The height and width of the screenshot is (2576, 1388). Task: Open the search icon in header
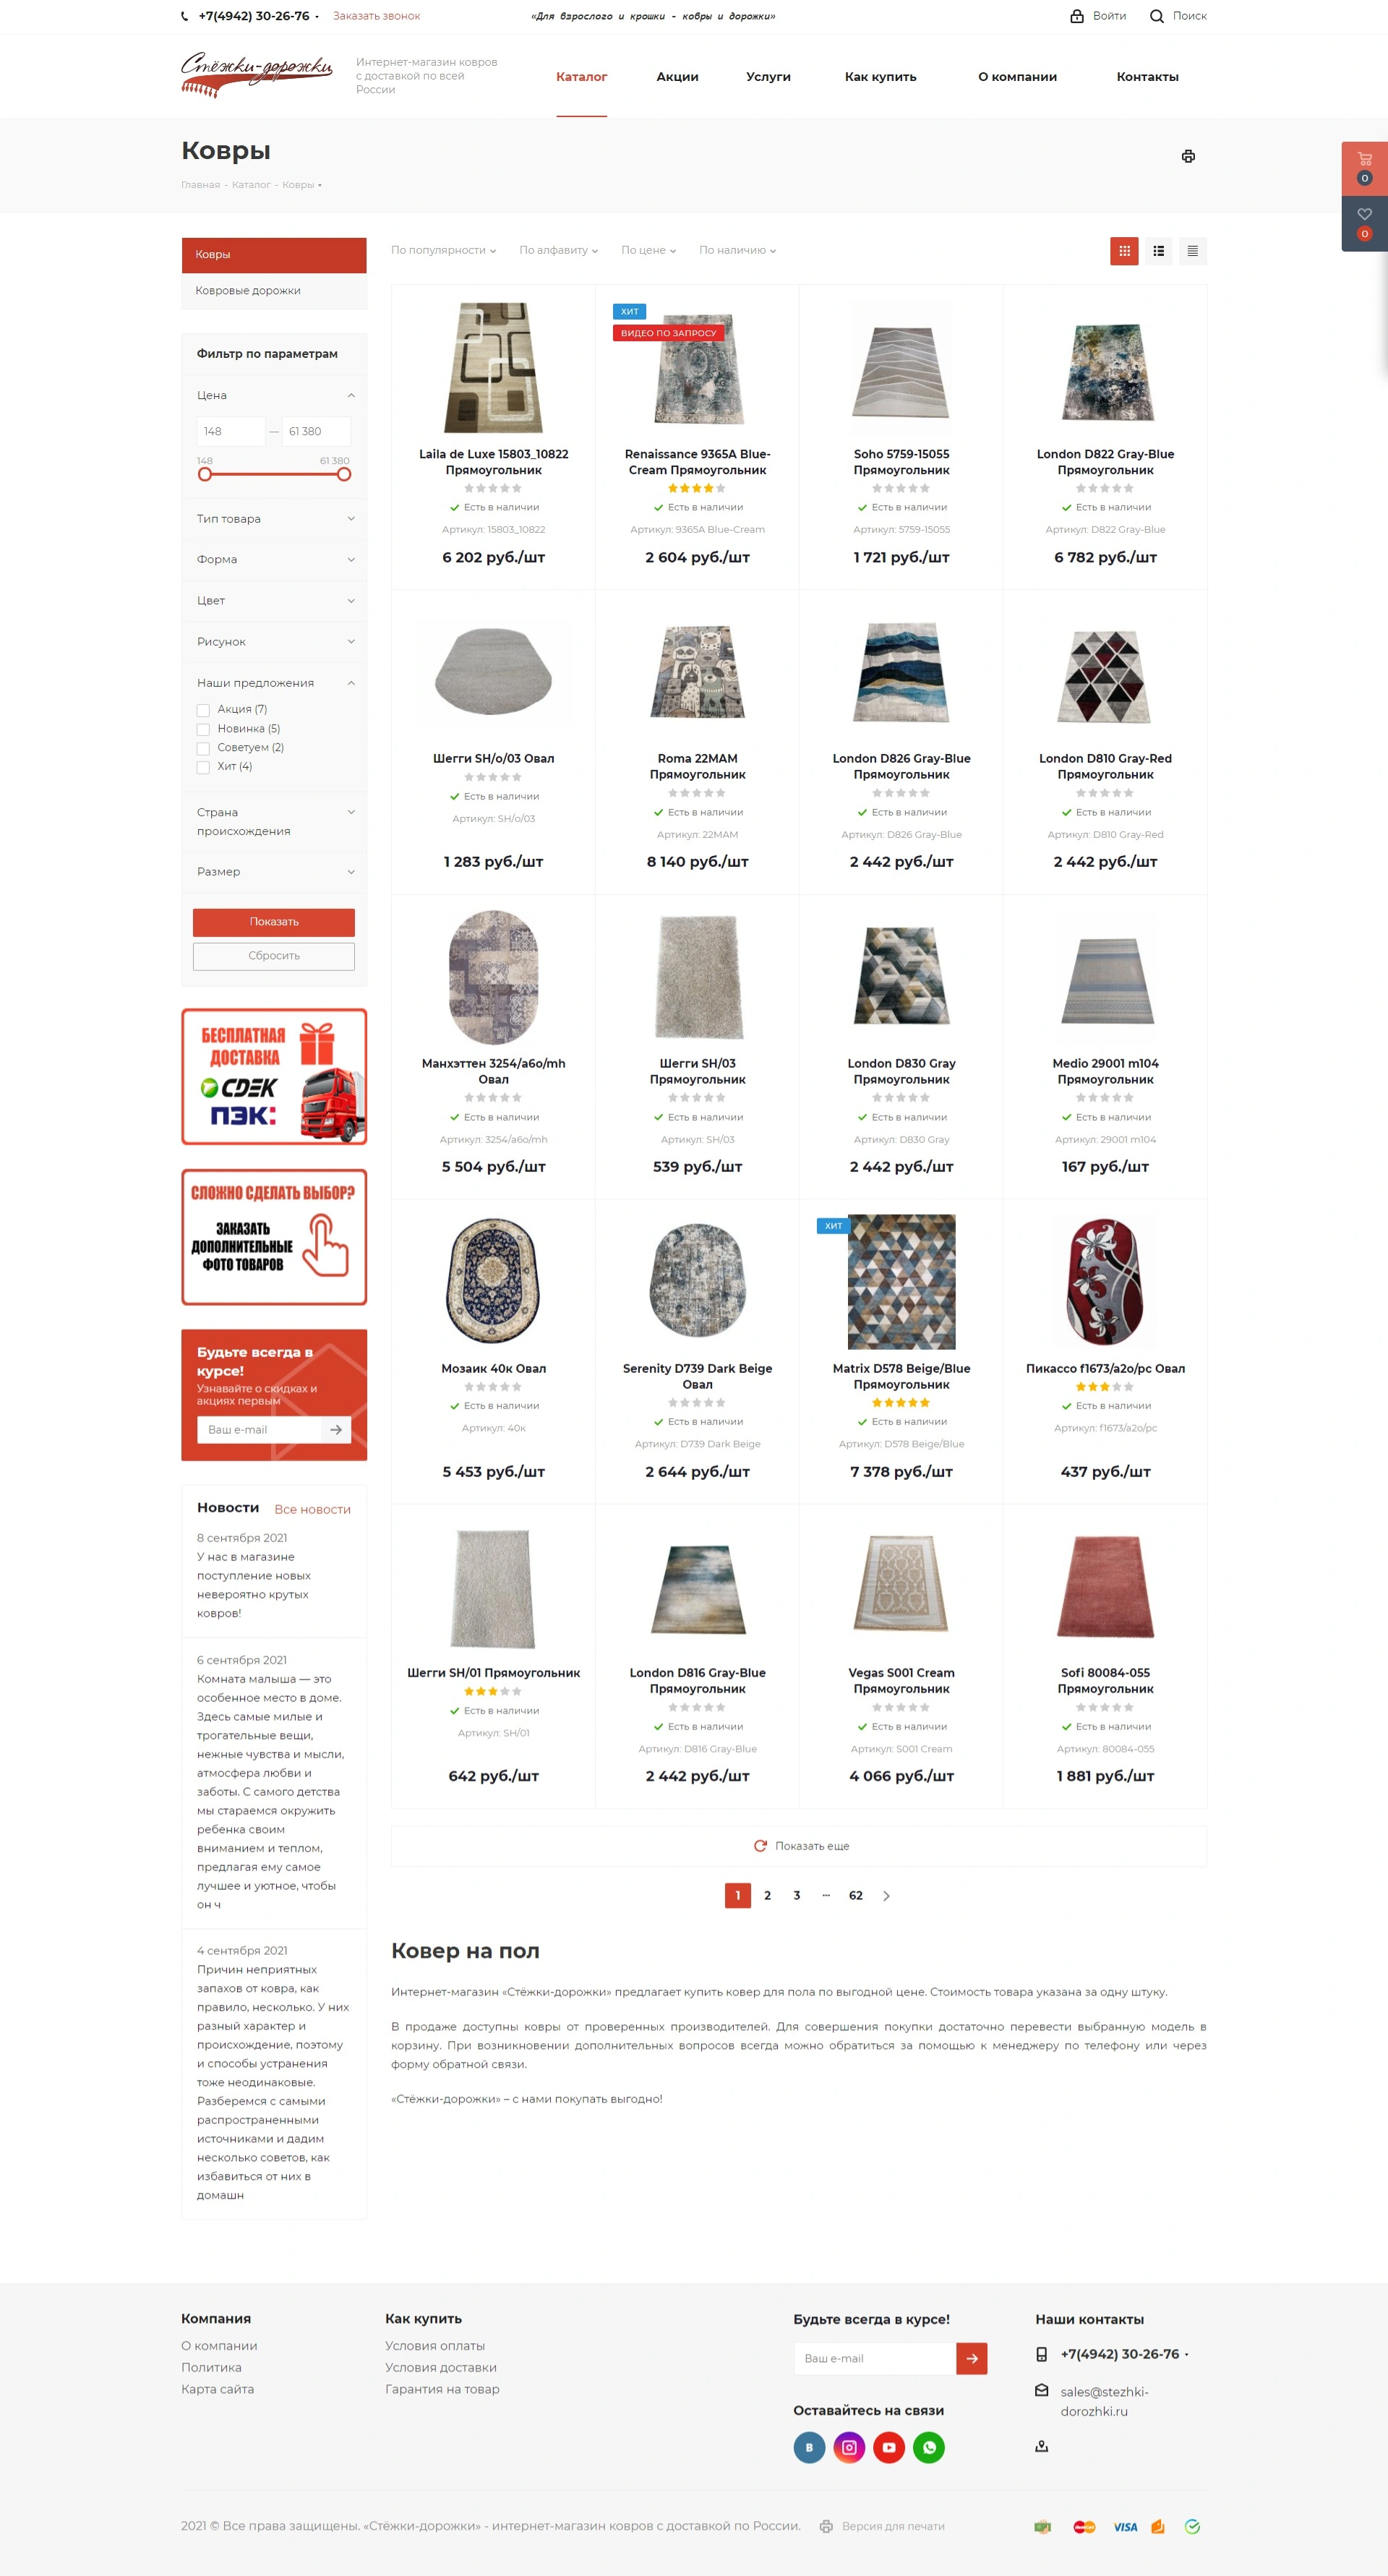coord(1157,16)
